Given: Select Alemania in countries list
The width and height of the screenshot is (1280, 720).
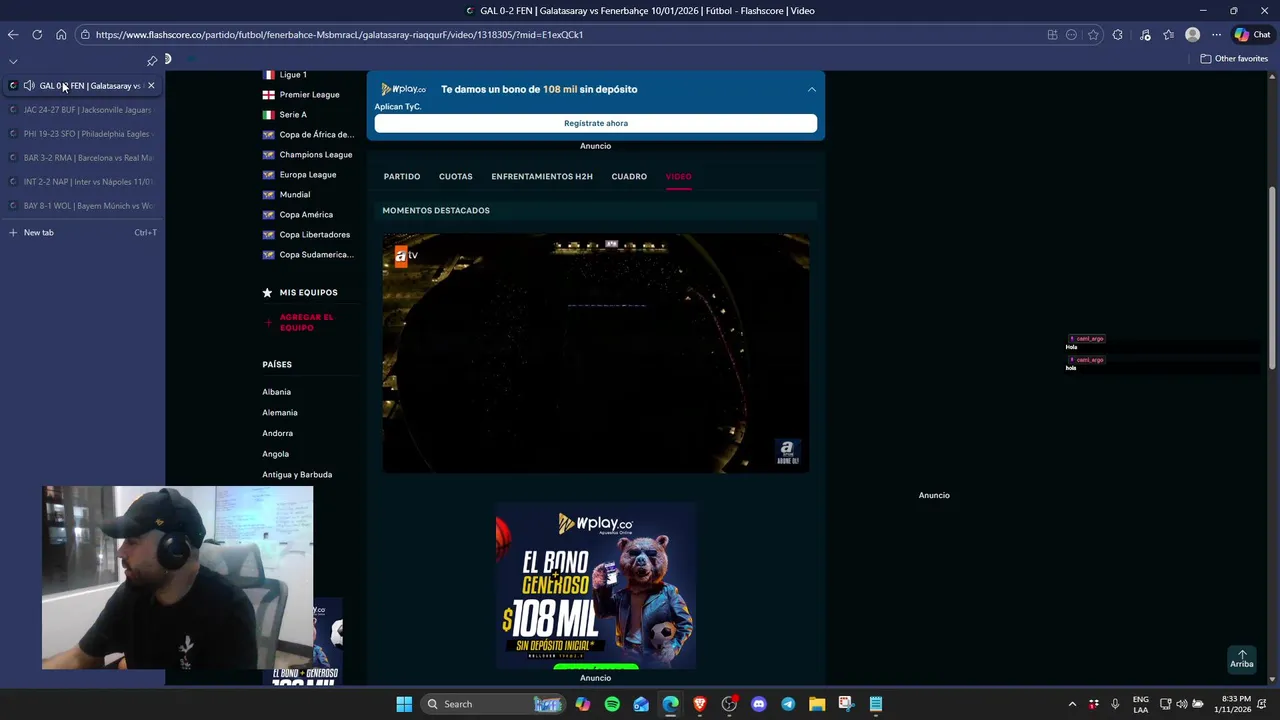Looking at the screenshot, I should pyautogui.click(x=280, y=413).
